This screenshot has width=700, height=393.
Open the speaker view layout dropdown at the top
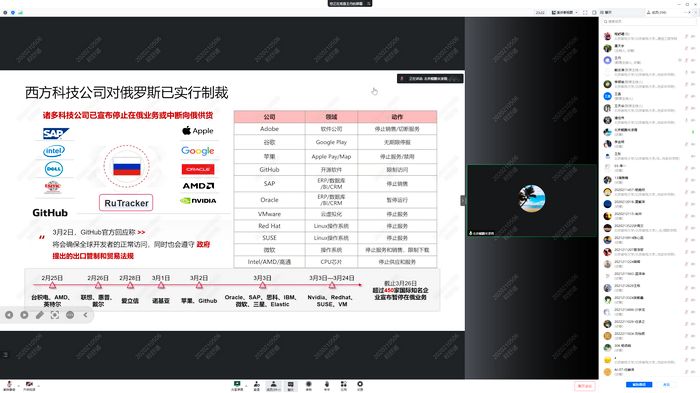[565, 13]
